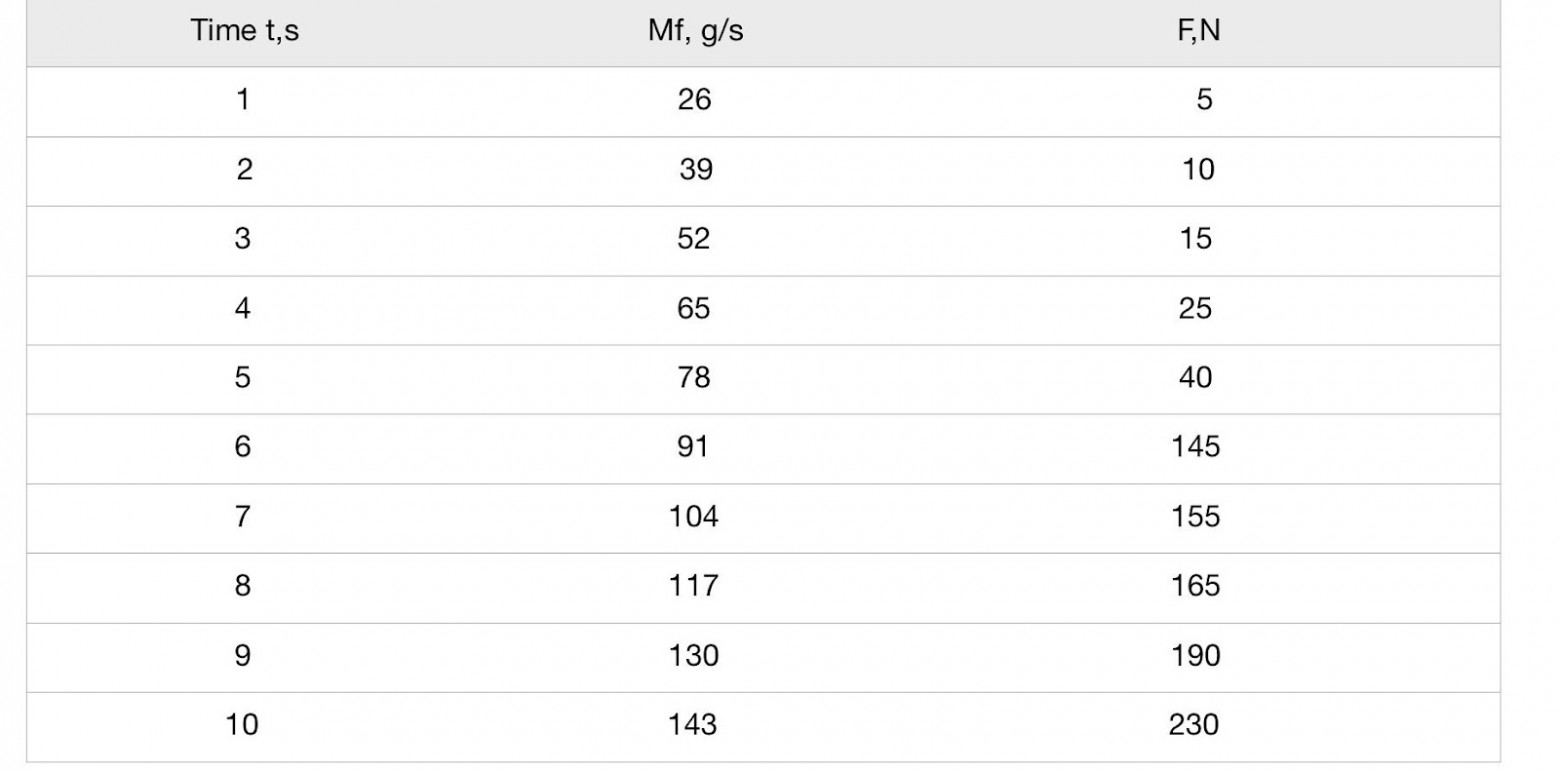Click the time cell with value 2
Screen dimensions: 1560x771
[244, 170]
